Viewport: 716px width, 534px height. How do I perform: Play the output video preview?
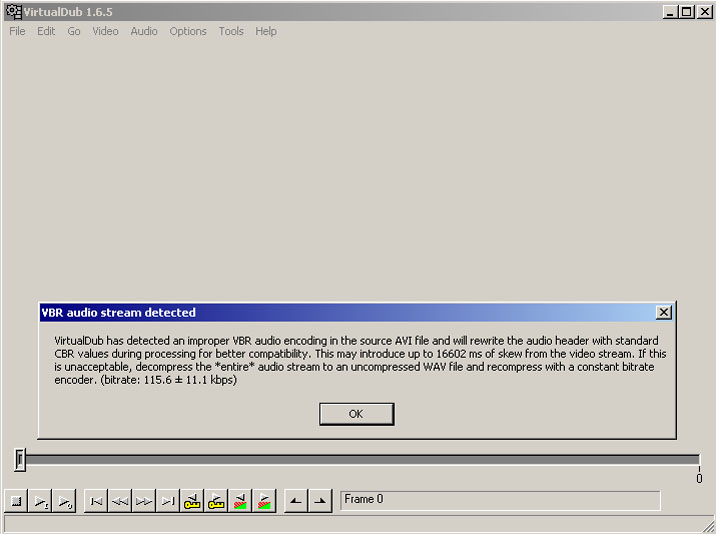[x=64, y=501]
